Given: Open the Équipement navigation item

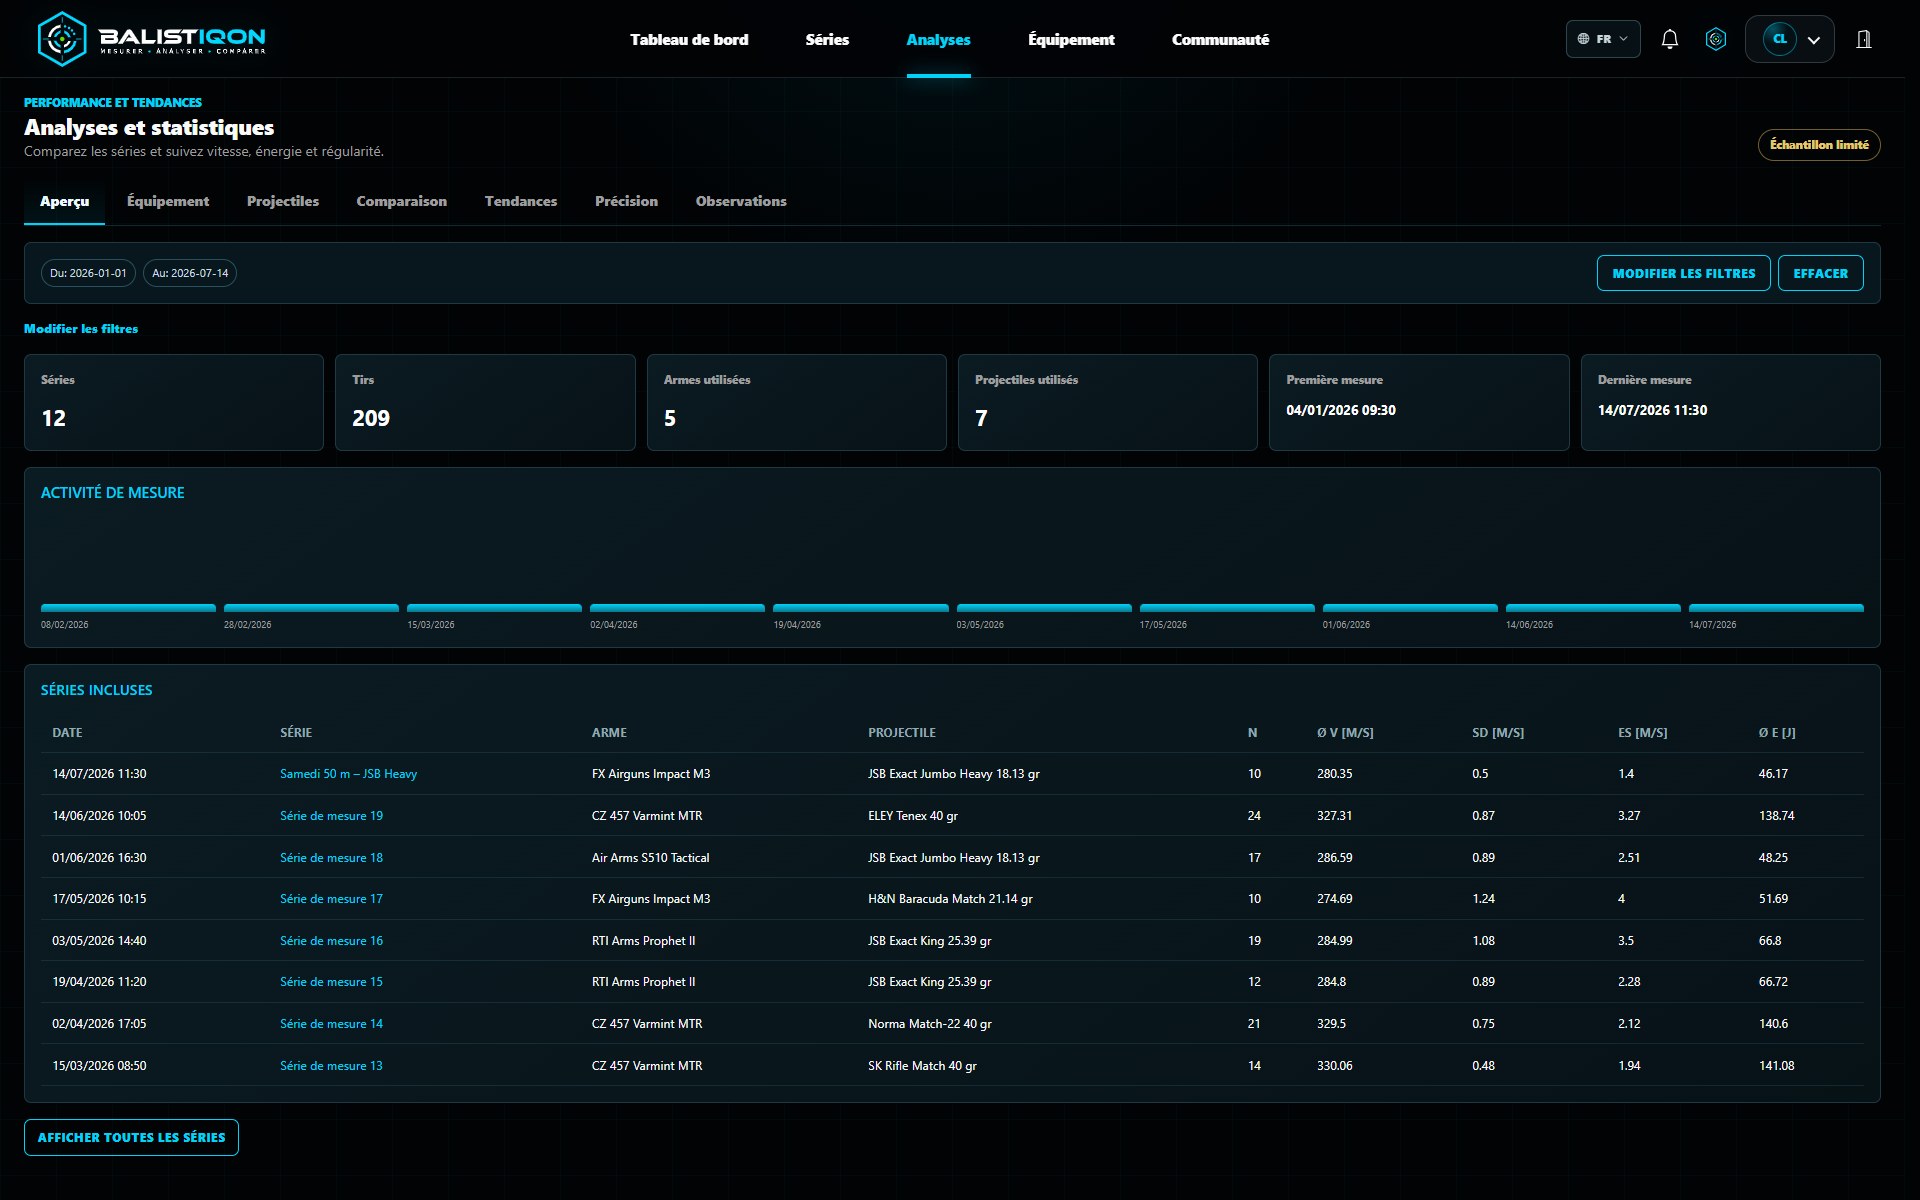Looking at the screenshot, I should (x=1071, y=39).
